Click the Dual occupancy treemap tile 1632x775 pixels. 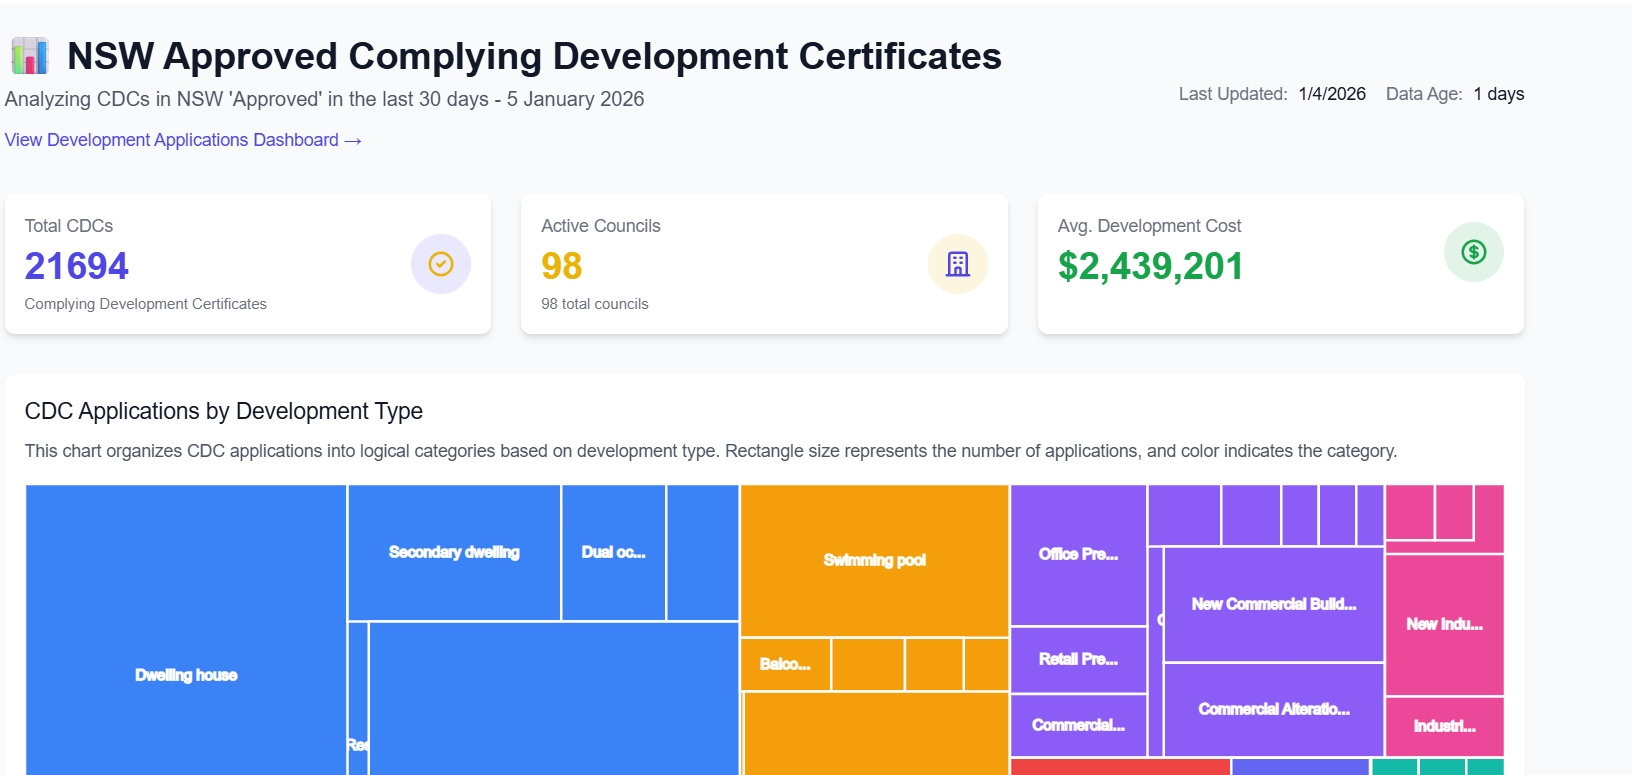click(613, 552)
